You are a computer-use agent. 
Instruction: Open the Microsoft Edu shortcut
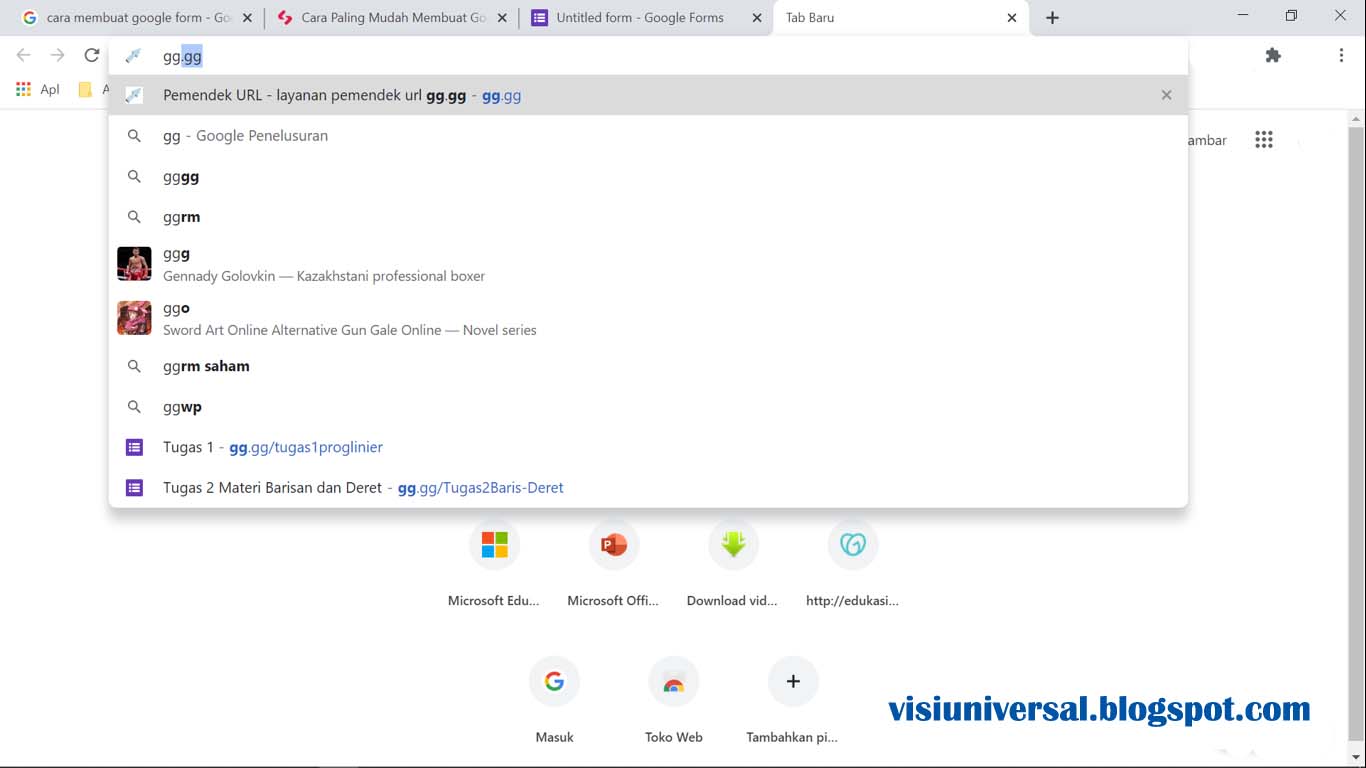pyautogui.click(x=493, y=545)
